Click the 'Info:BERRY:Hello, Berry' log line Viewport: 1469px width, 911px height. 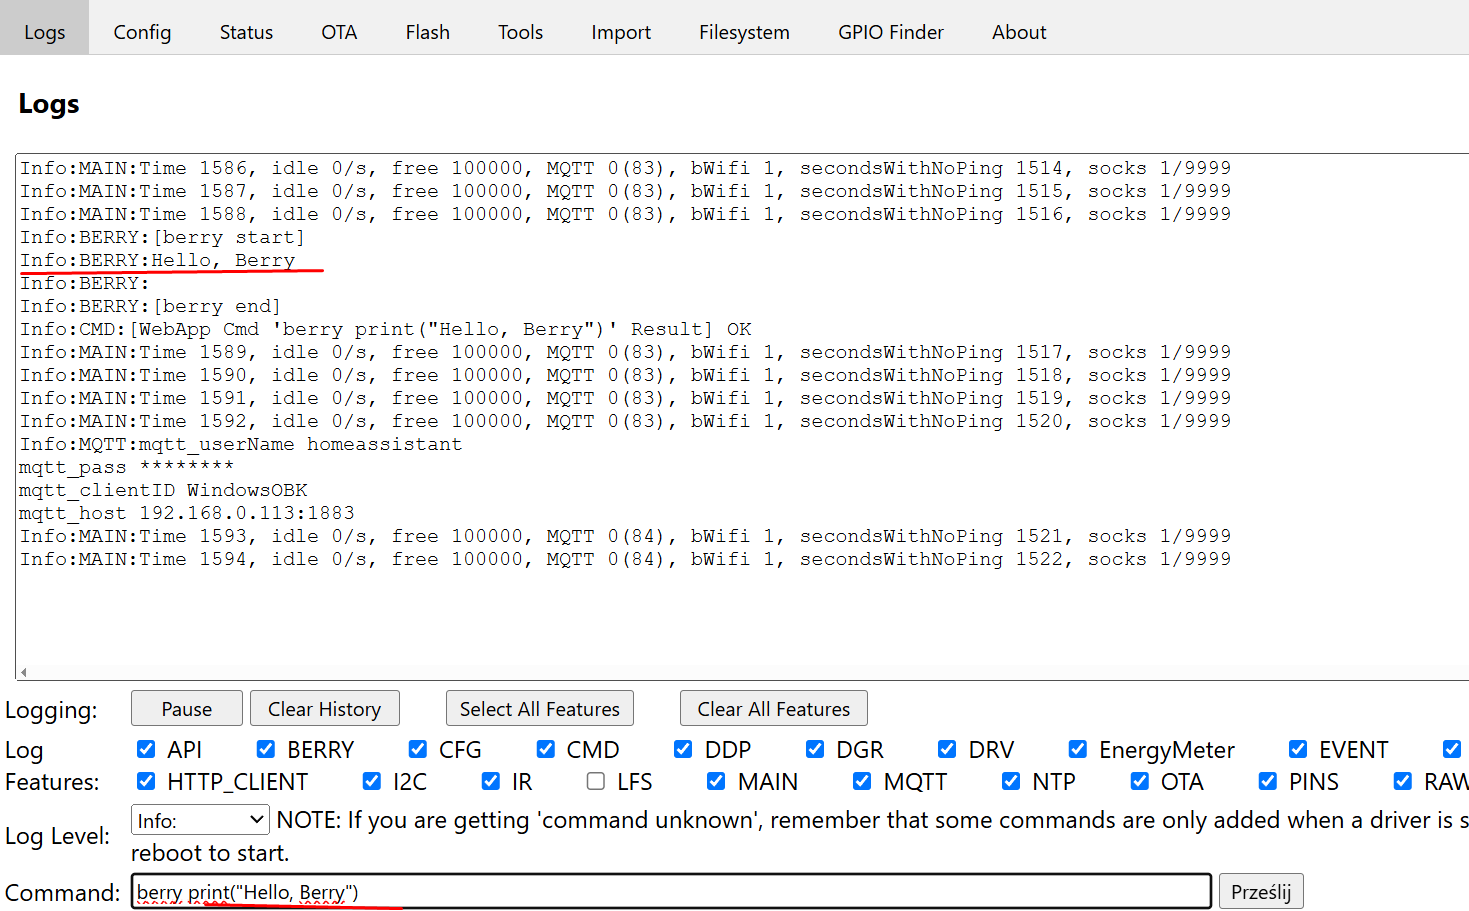coord(158,260)
